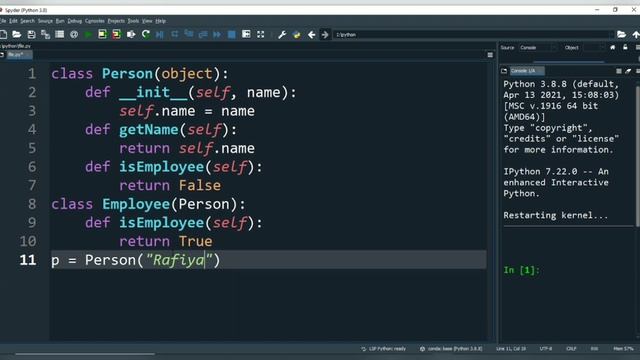Click line number 11 in the gutter
Screen dimensions: 640x360
(28, 260)
